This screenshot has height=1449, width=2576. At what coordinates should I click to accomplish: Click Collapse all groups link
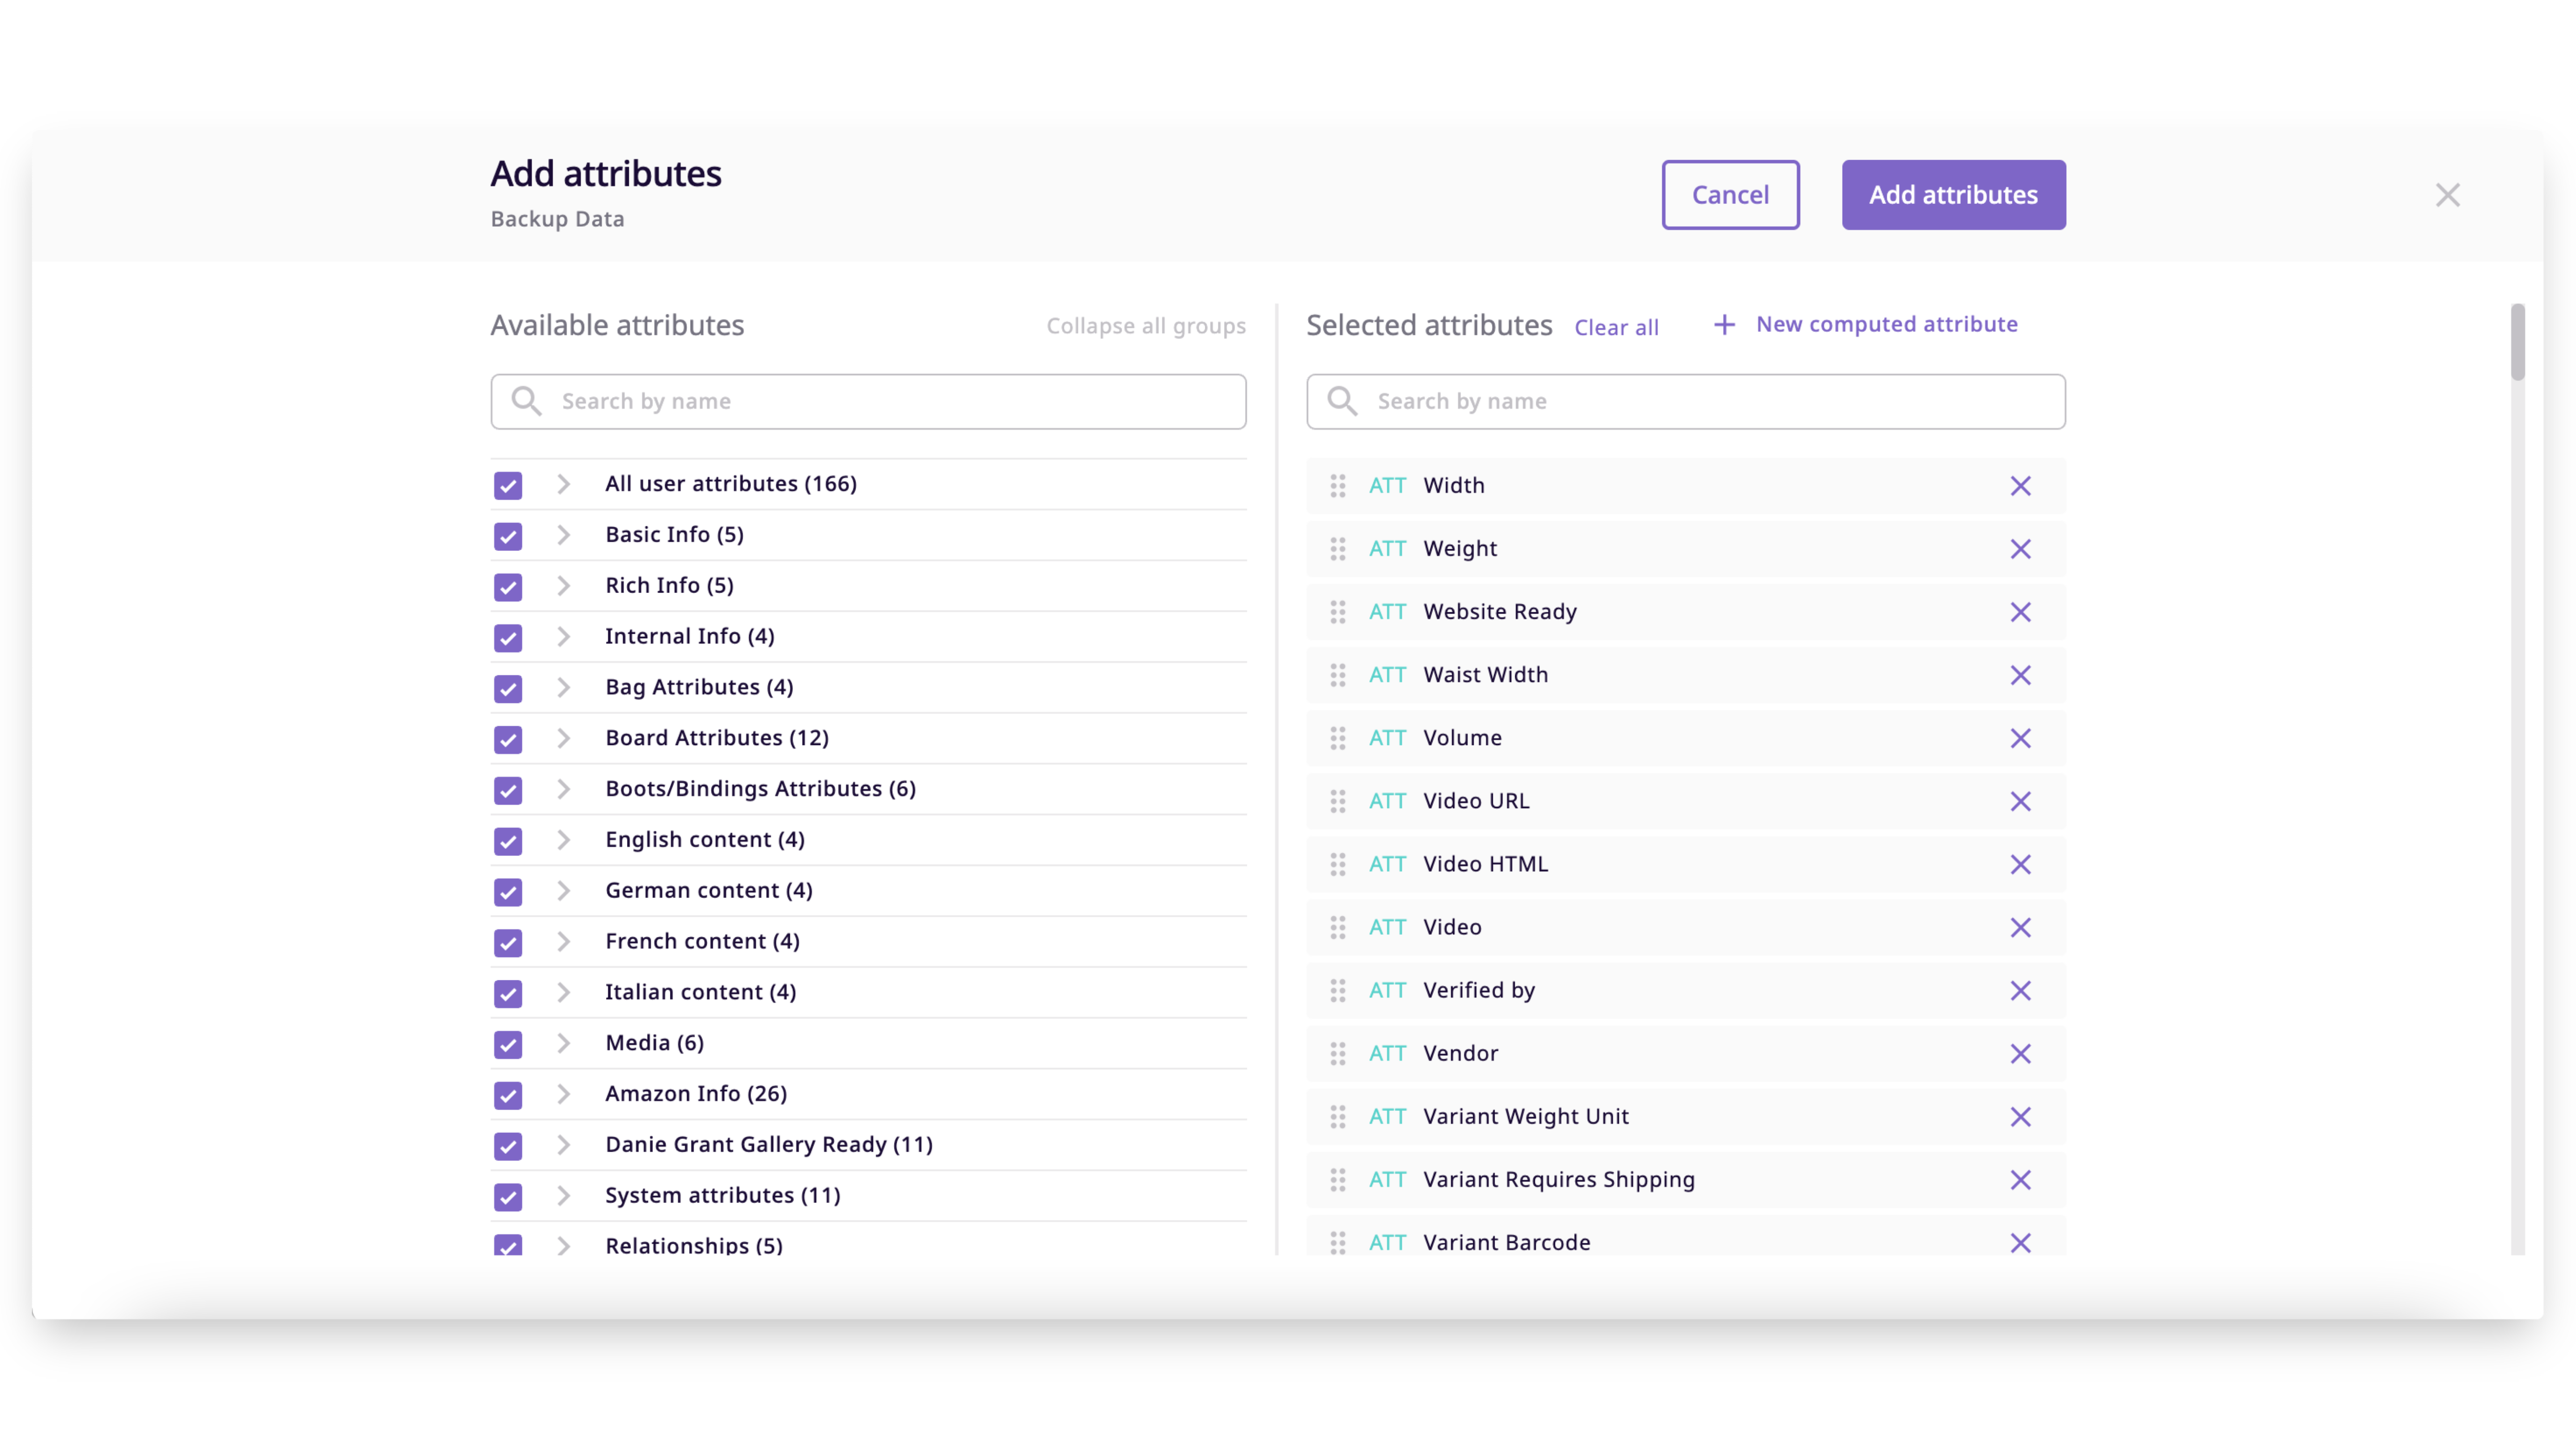(x=1146, y=326)
